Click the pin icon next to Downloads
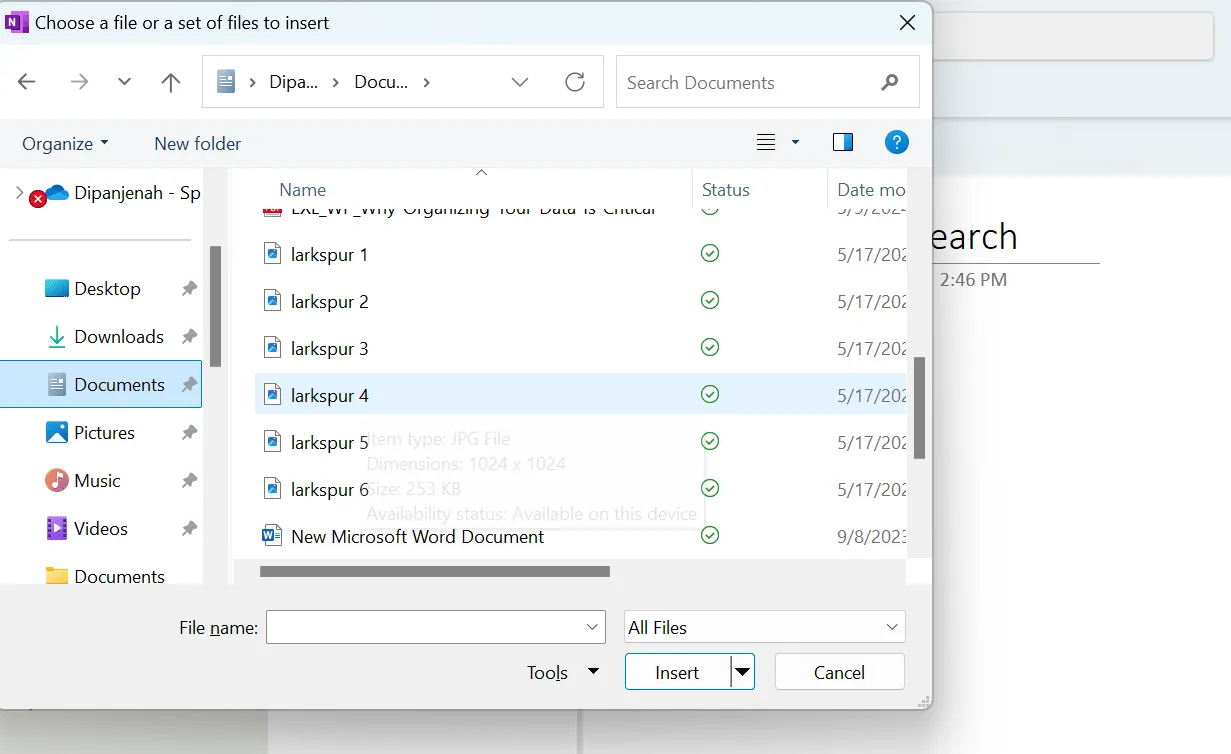The image size is (1231, 754). 188,336
